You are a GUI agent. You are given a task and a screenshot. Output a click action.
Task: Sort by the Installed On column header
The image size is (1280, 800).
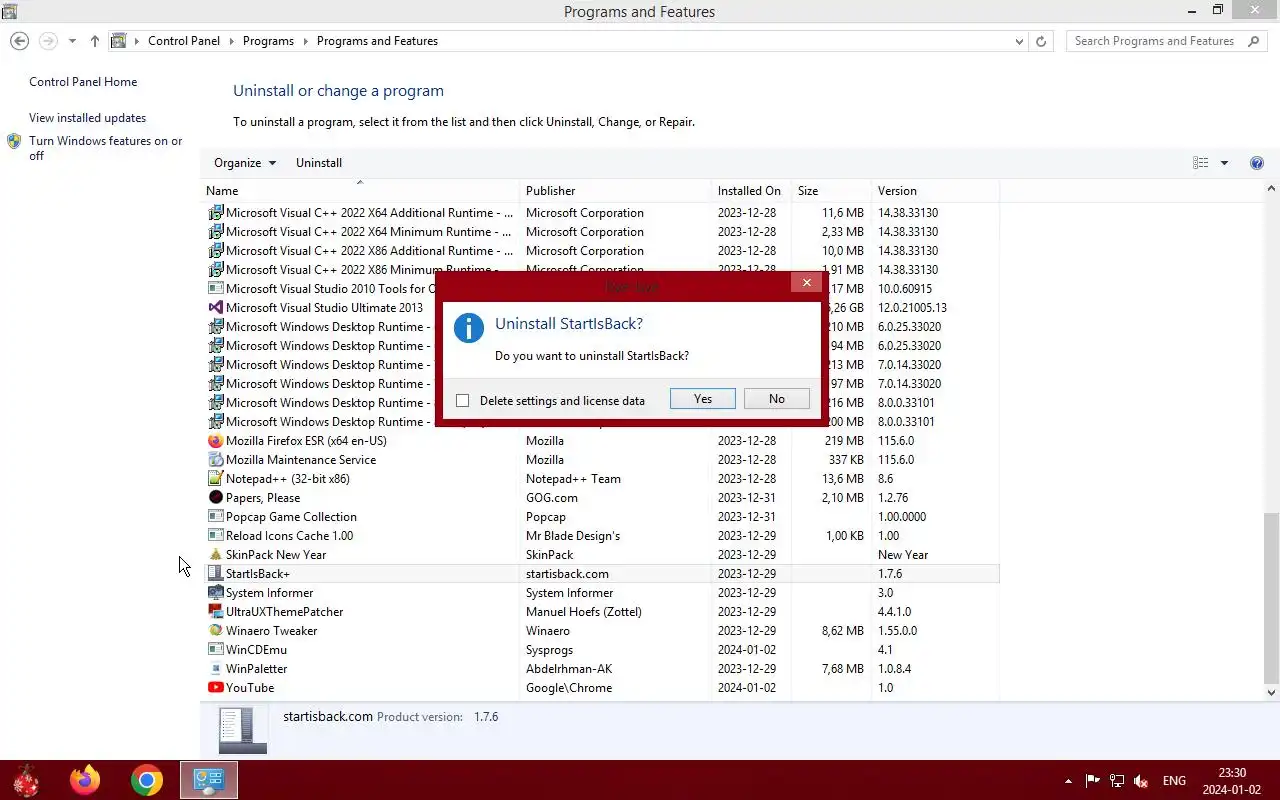(x=751, y=191)
